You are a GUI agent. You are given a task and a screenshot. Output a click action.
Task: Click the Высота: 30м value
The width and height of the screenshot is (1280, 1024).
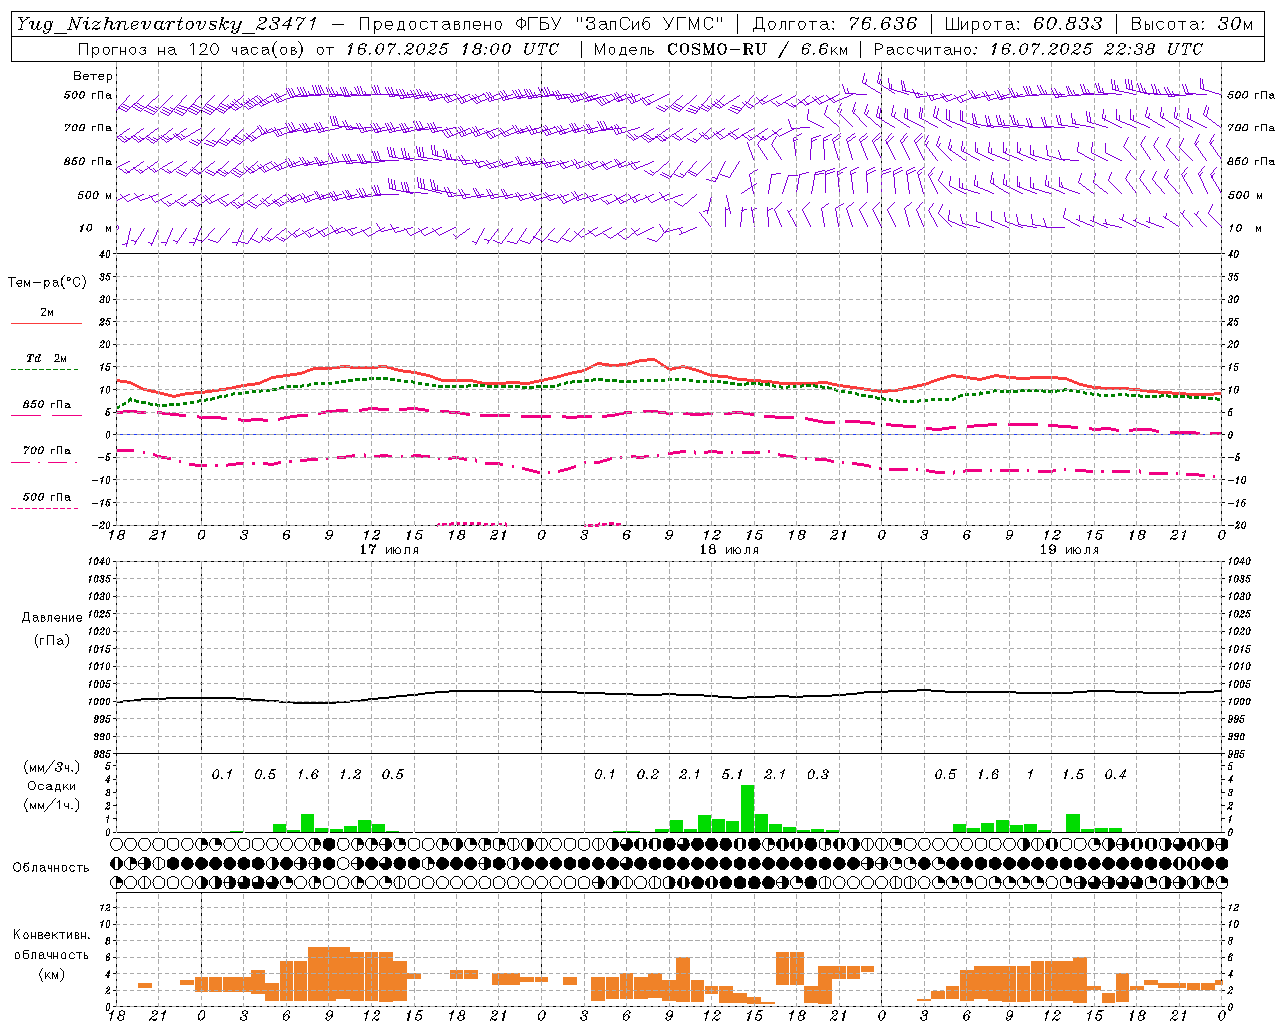tap(1191, 24)
